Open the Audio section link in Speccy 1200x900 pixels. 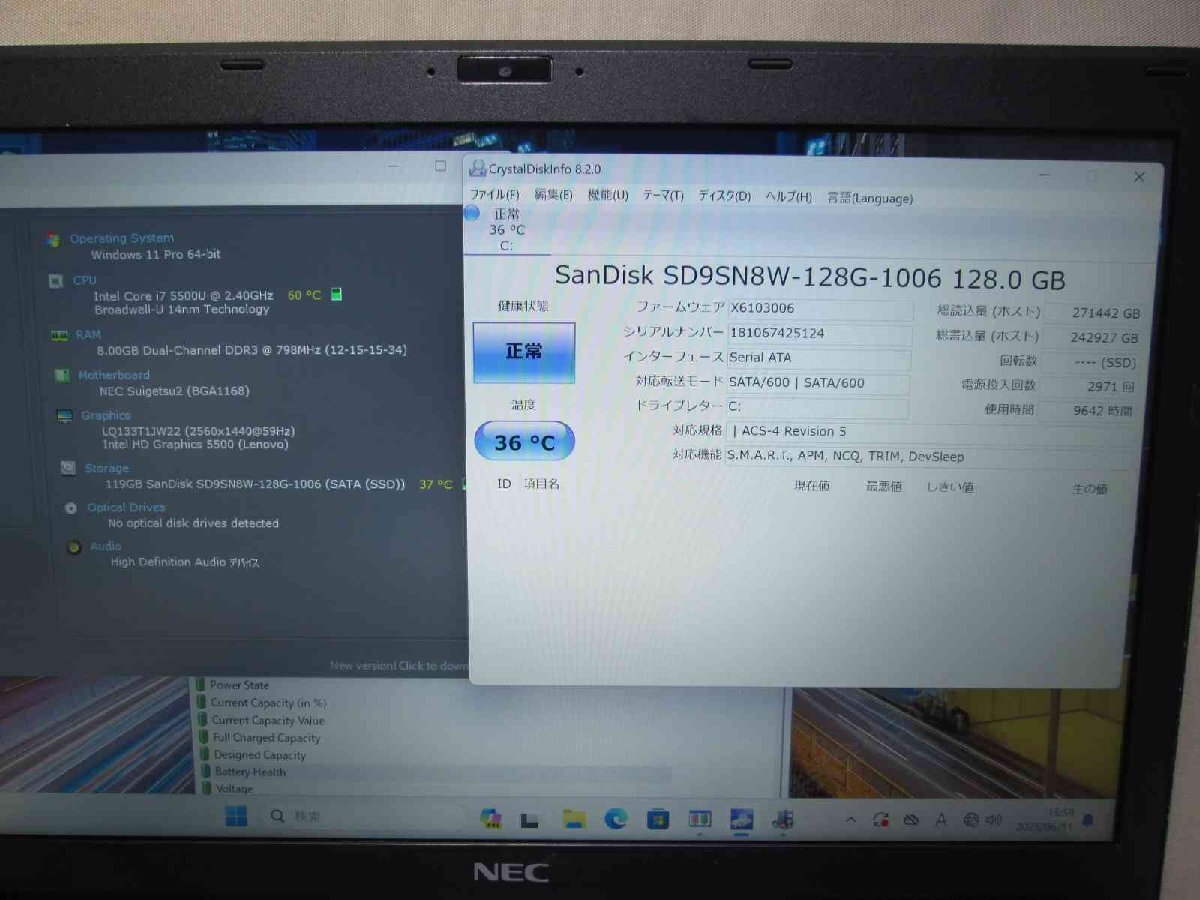point(105,546)
